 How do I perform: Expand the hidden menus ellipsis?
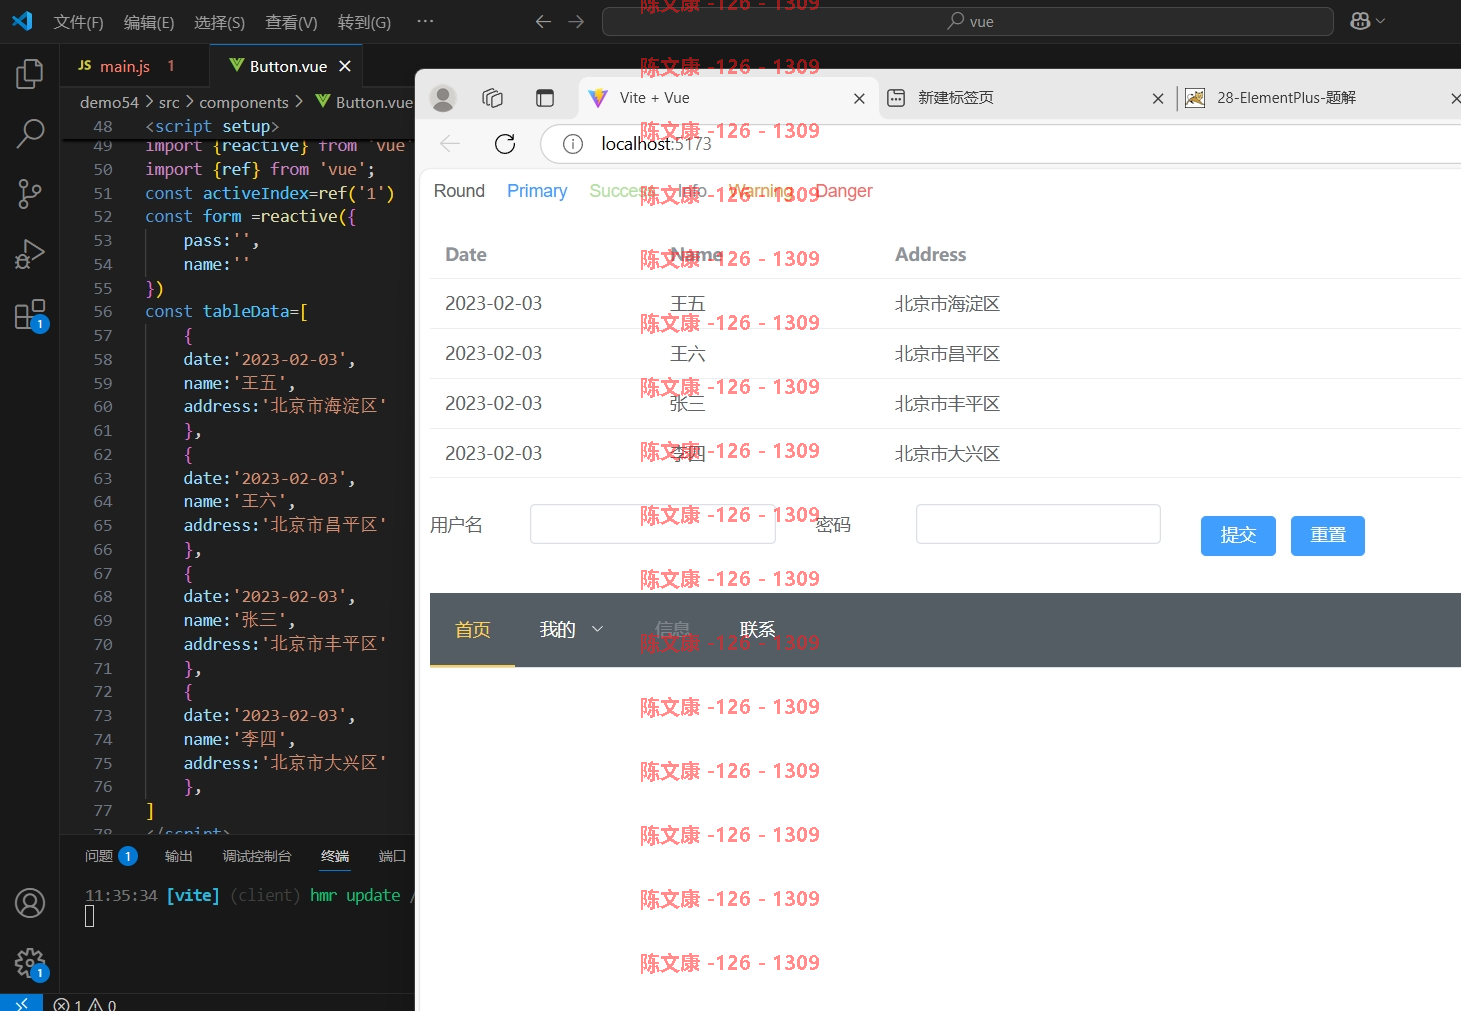425,21
